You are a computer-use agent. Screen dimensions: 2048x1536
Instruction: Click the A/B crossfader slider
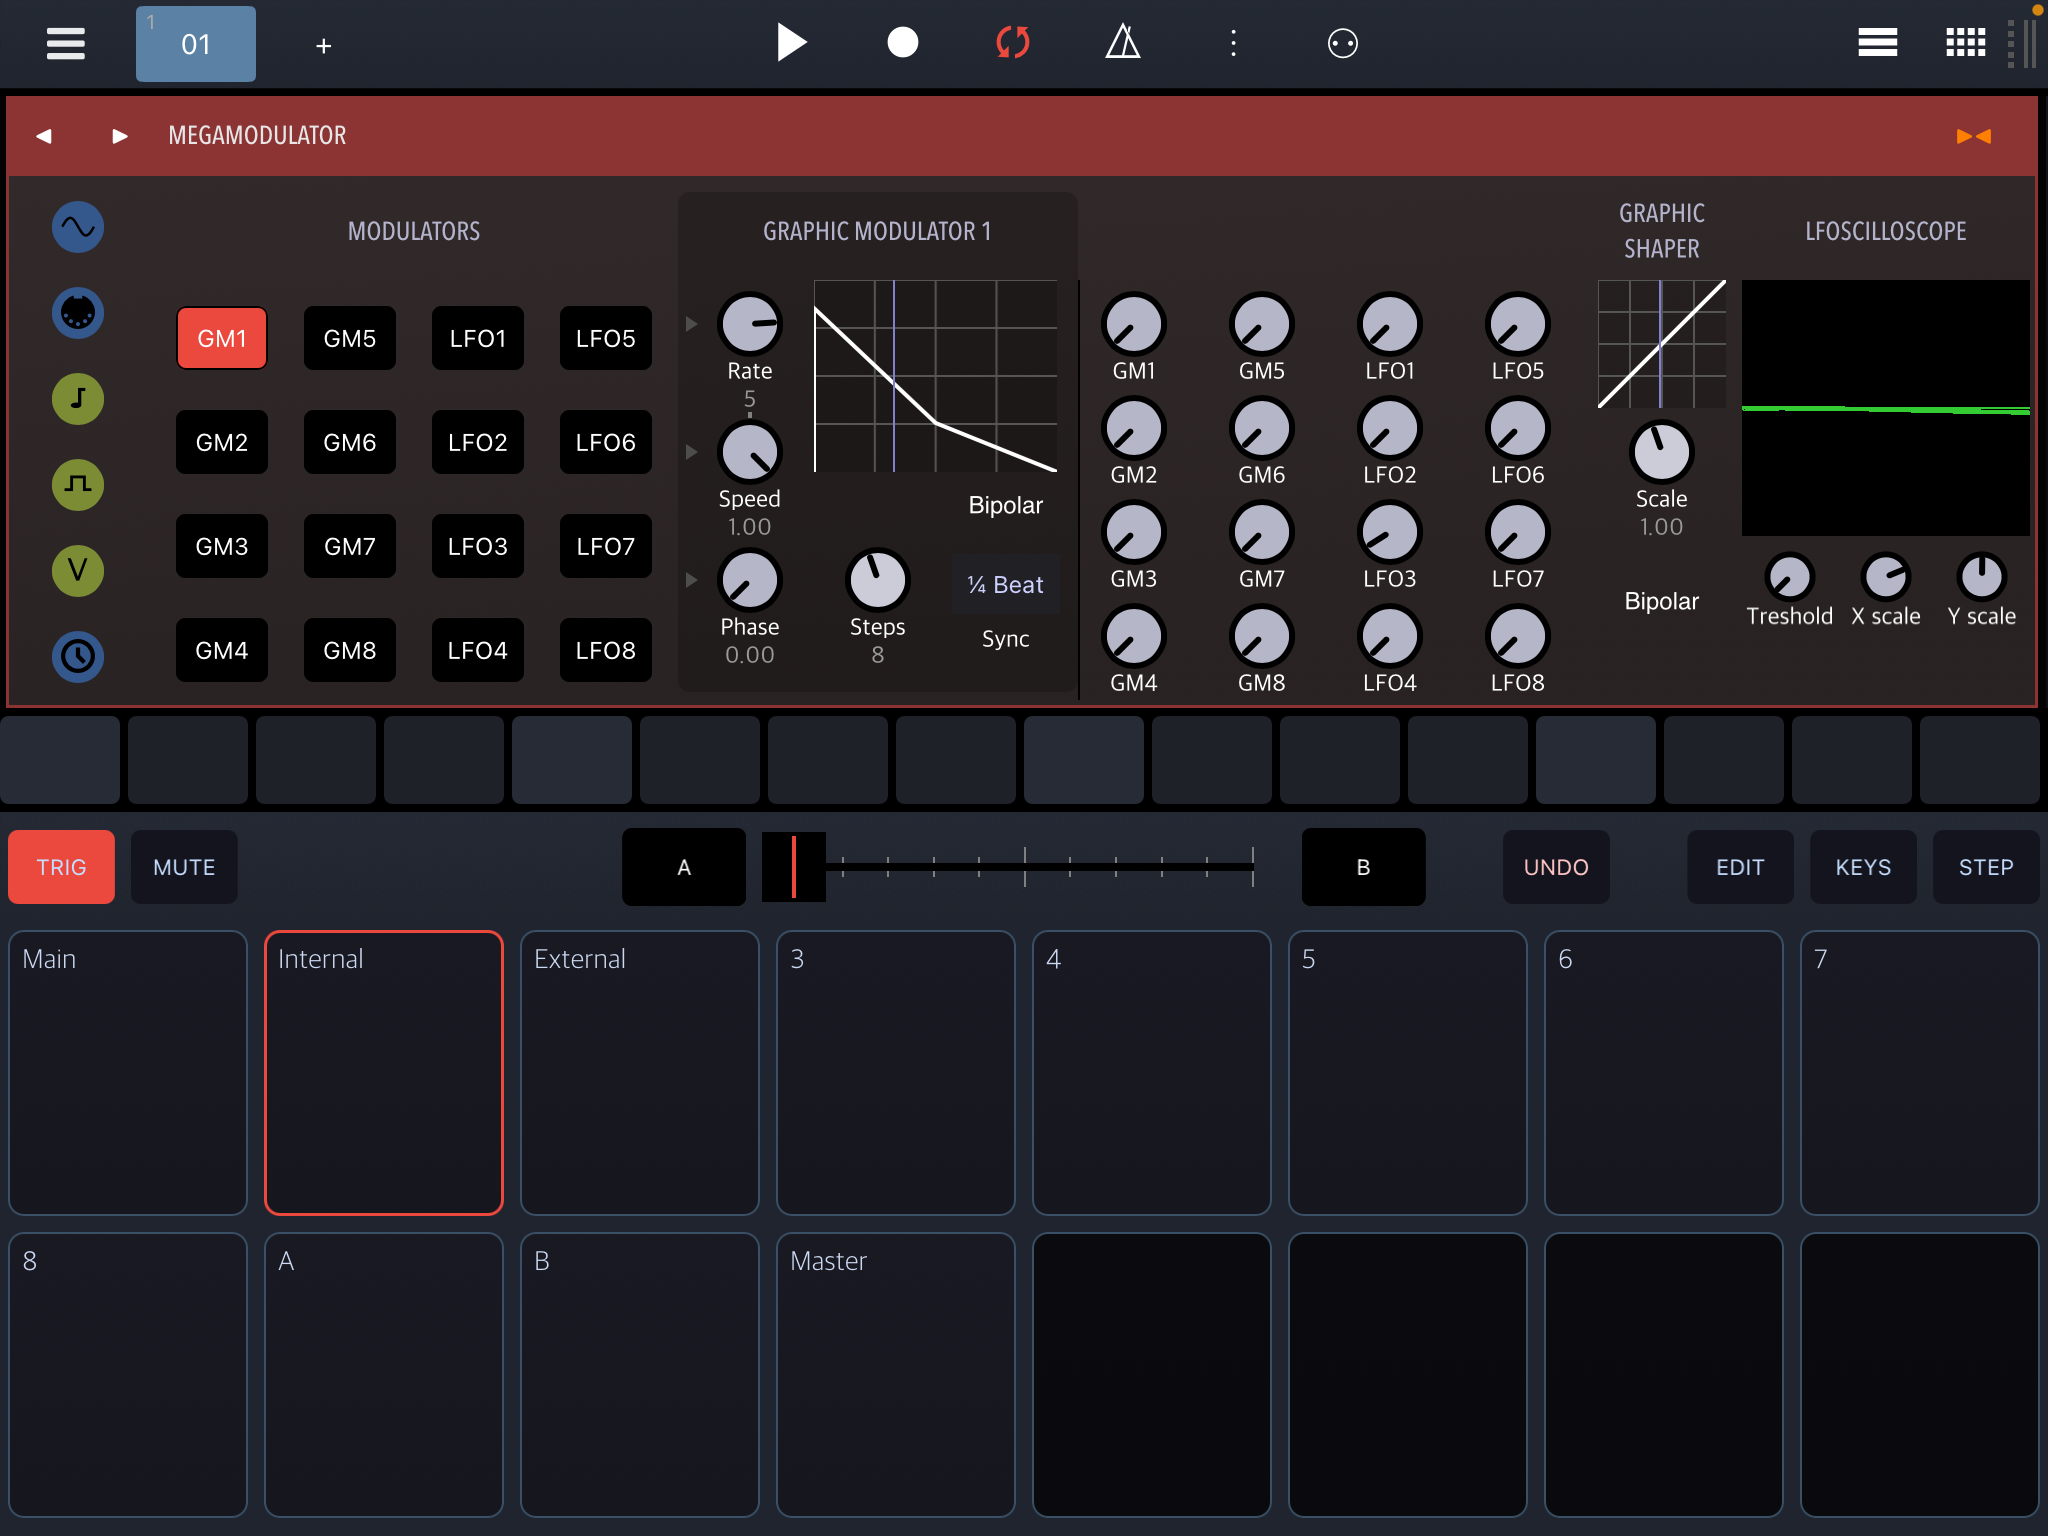click(x=1008, y=867)
